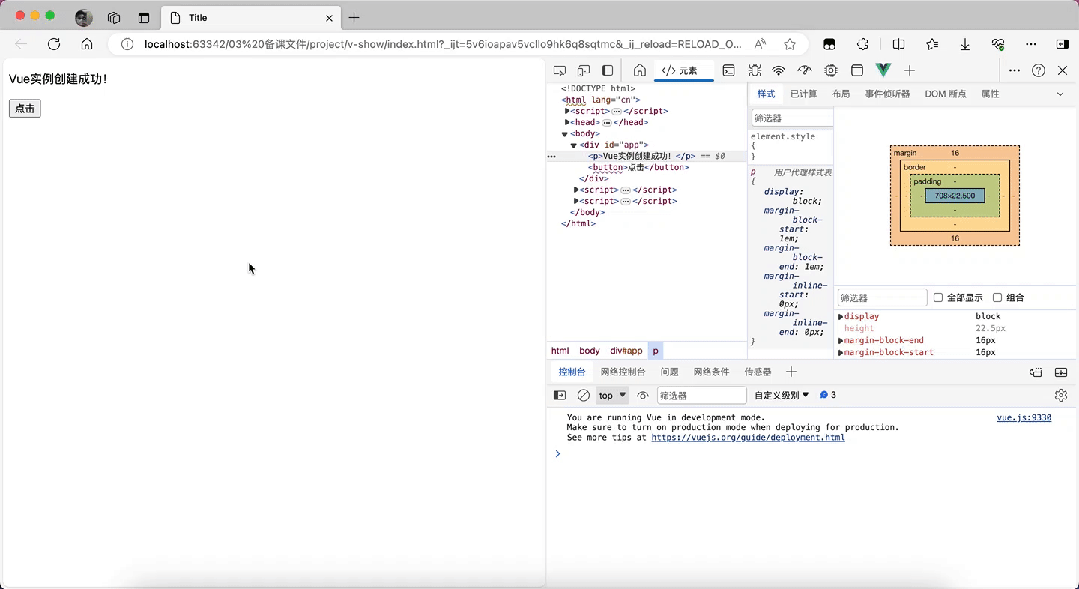Open the vue.js:9330 source link

click(1023, 418)
